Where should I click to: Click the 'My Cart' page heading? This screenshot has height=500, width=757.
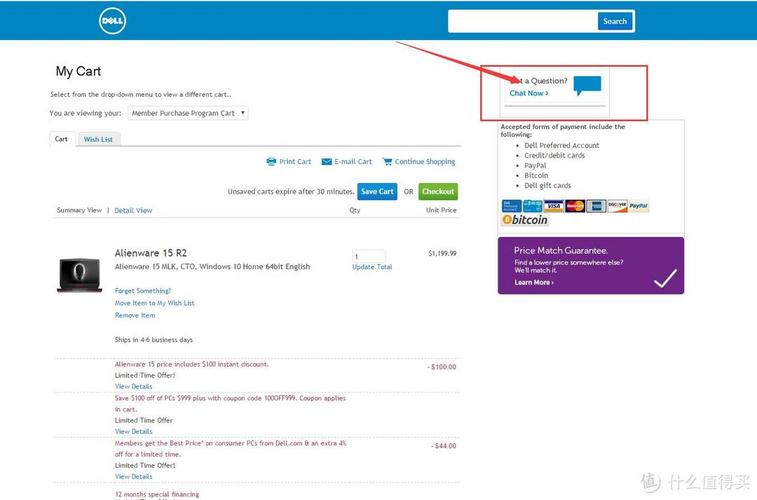[x=78, y=71]
